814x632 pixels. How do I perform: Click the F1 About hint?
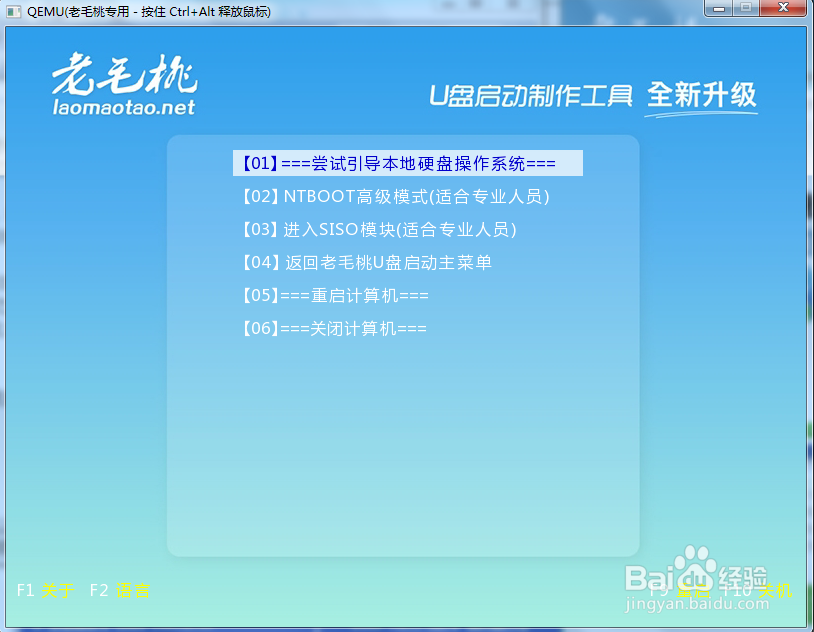click(46, 590)
